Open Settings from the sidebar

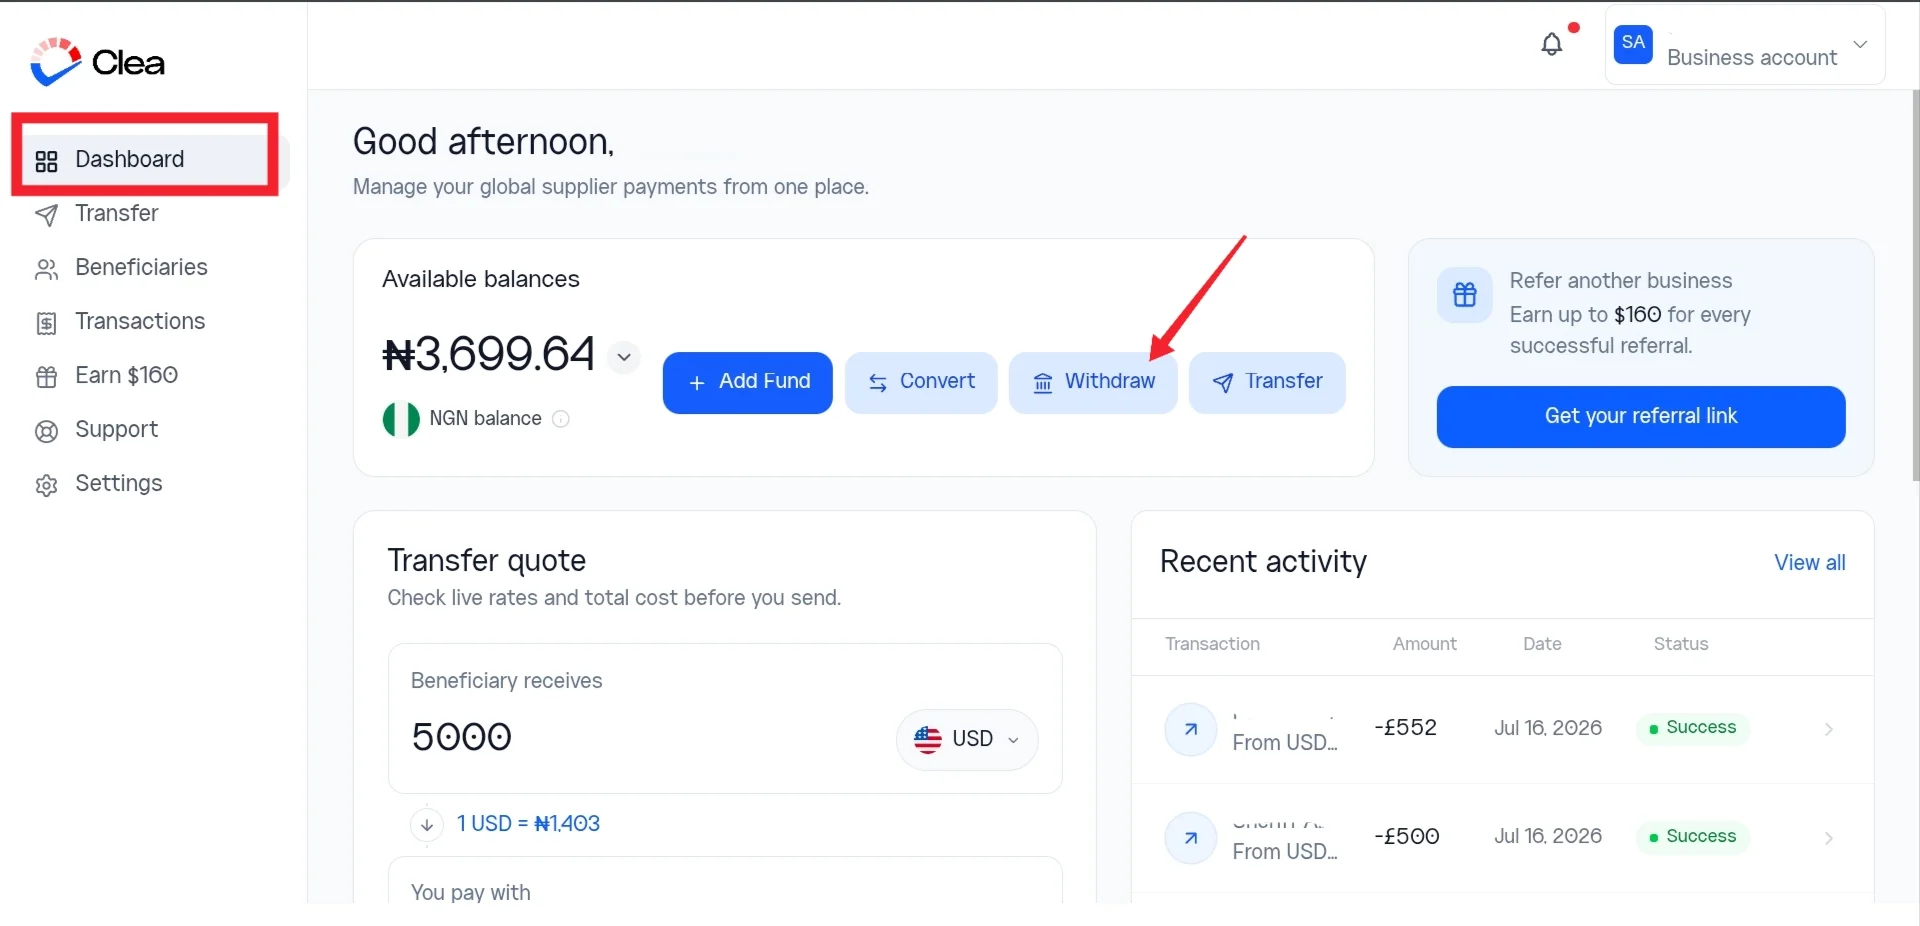click(x=98, y=484)
